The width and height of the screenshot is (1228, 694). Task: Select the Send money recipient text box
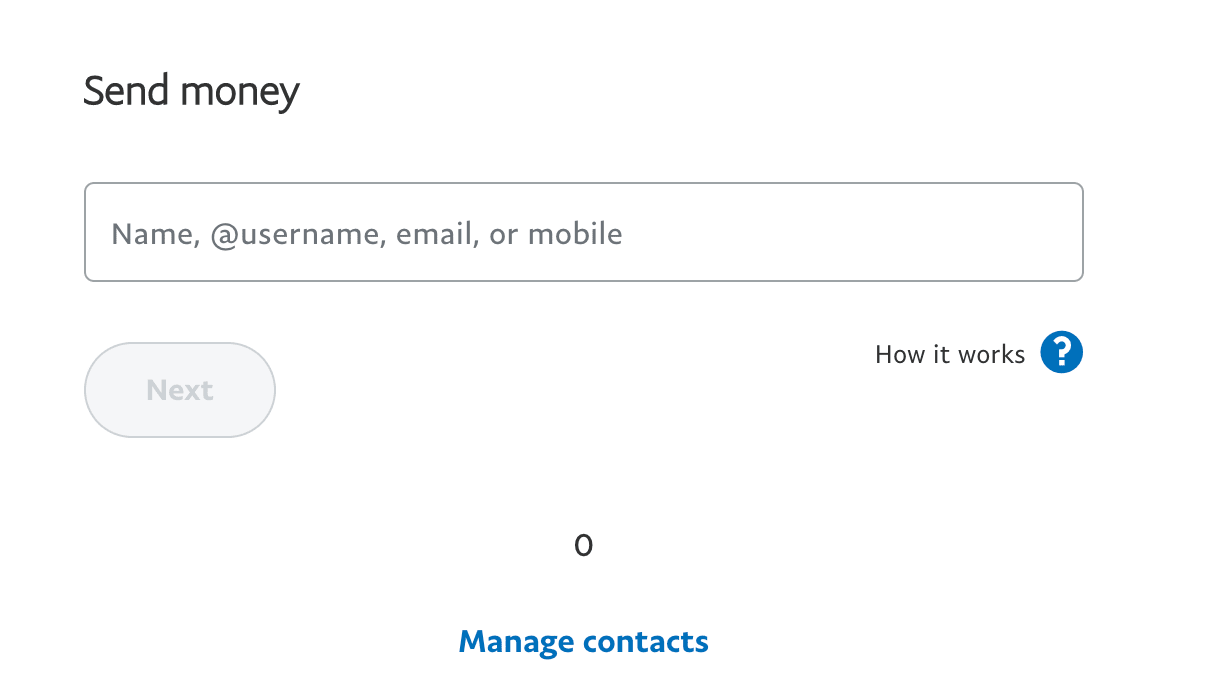click(x=583, y=232)
